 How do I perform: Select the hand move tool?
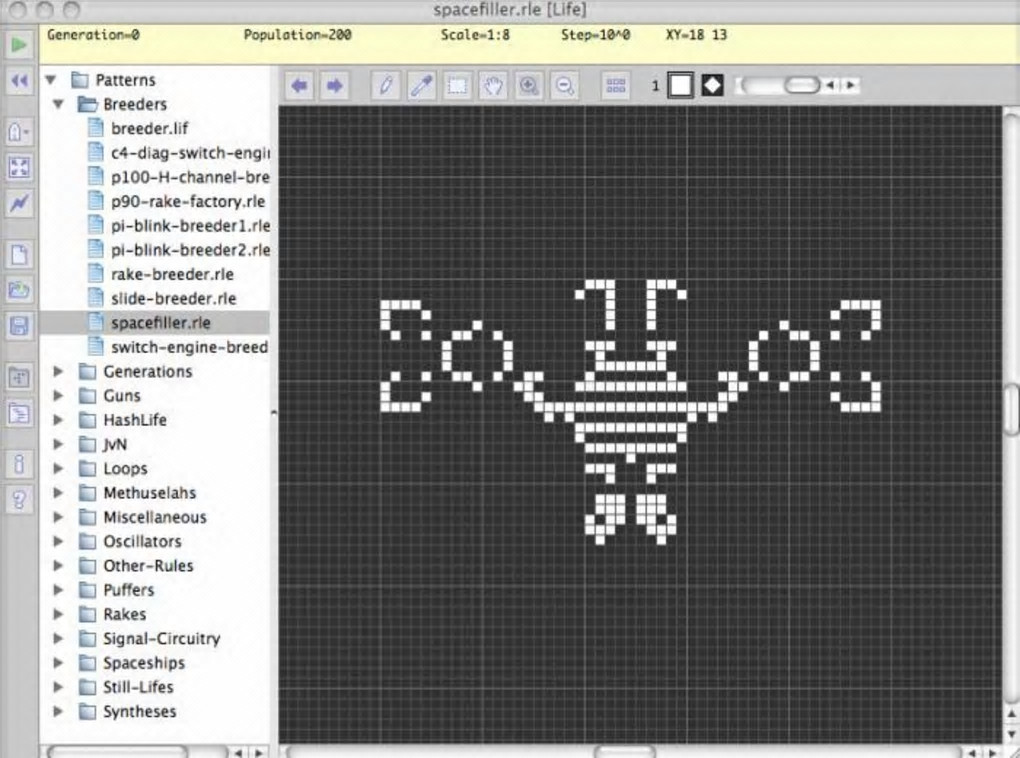coord(493,86)
